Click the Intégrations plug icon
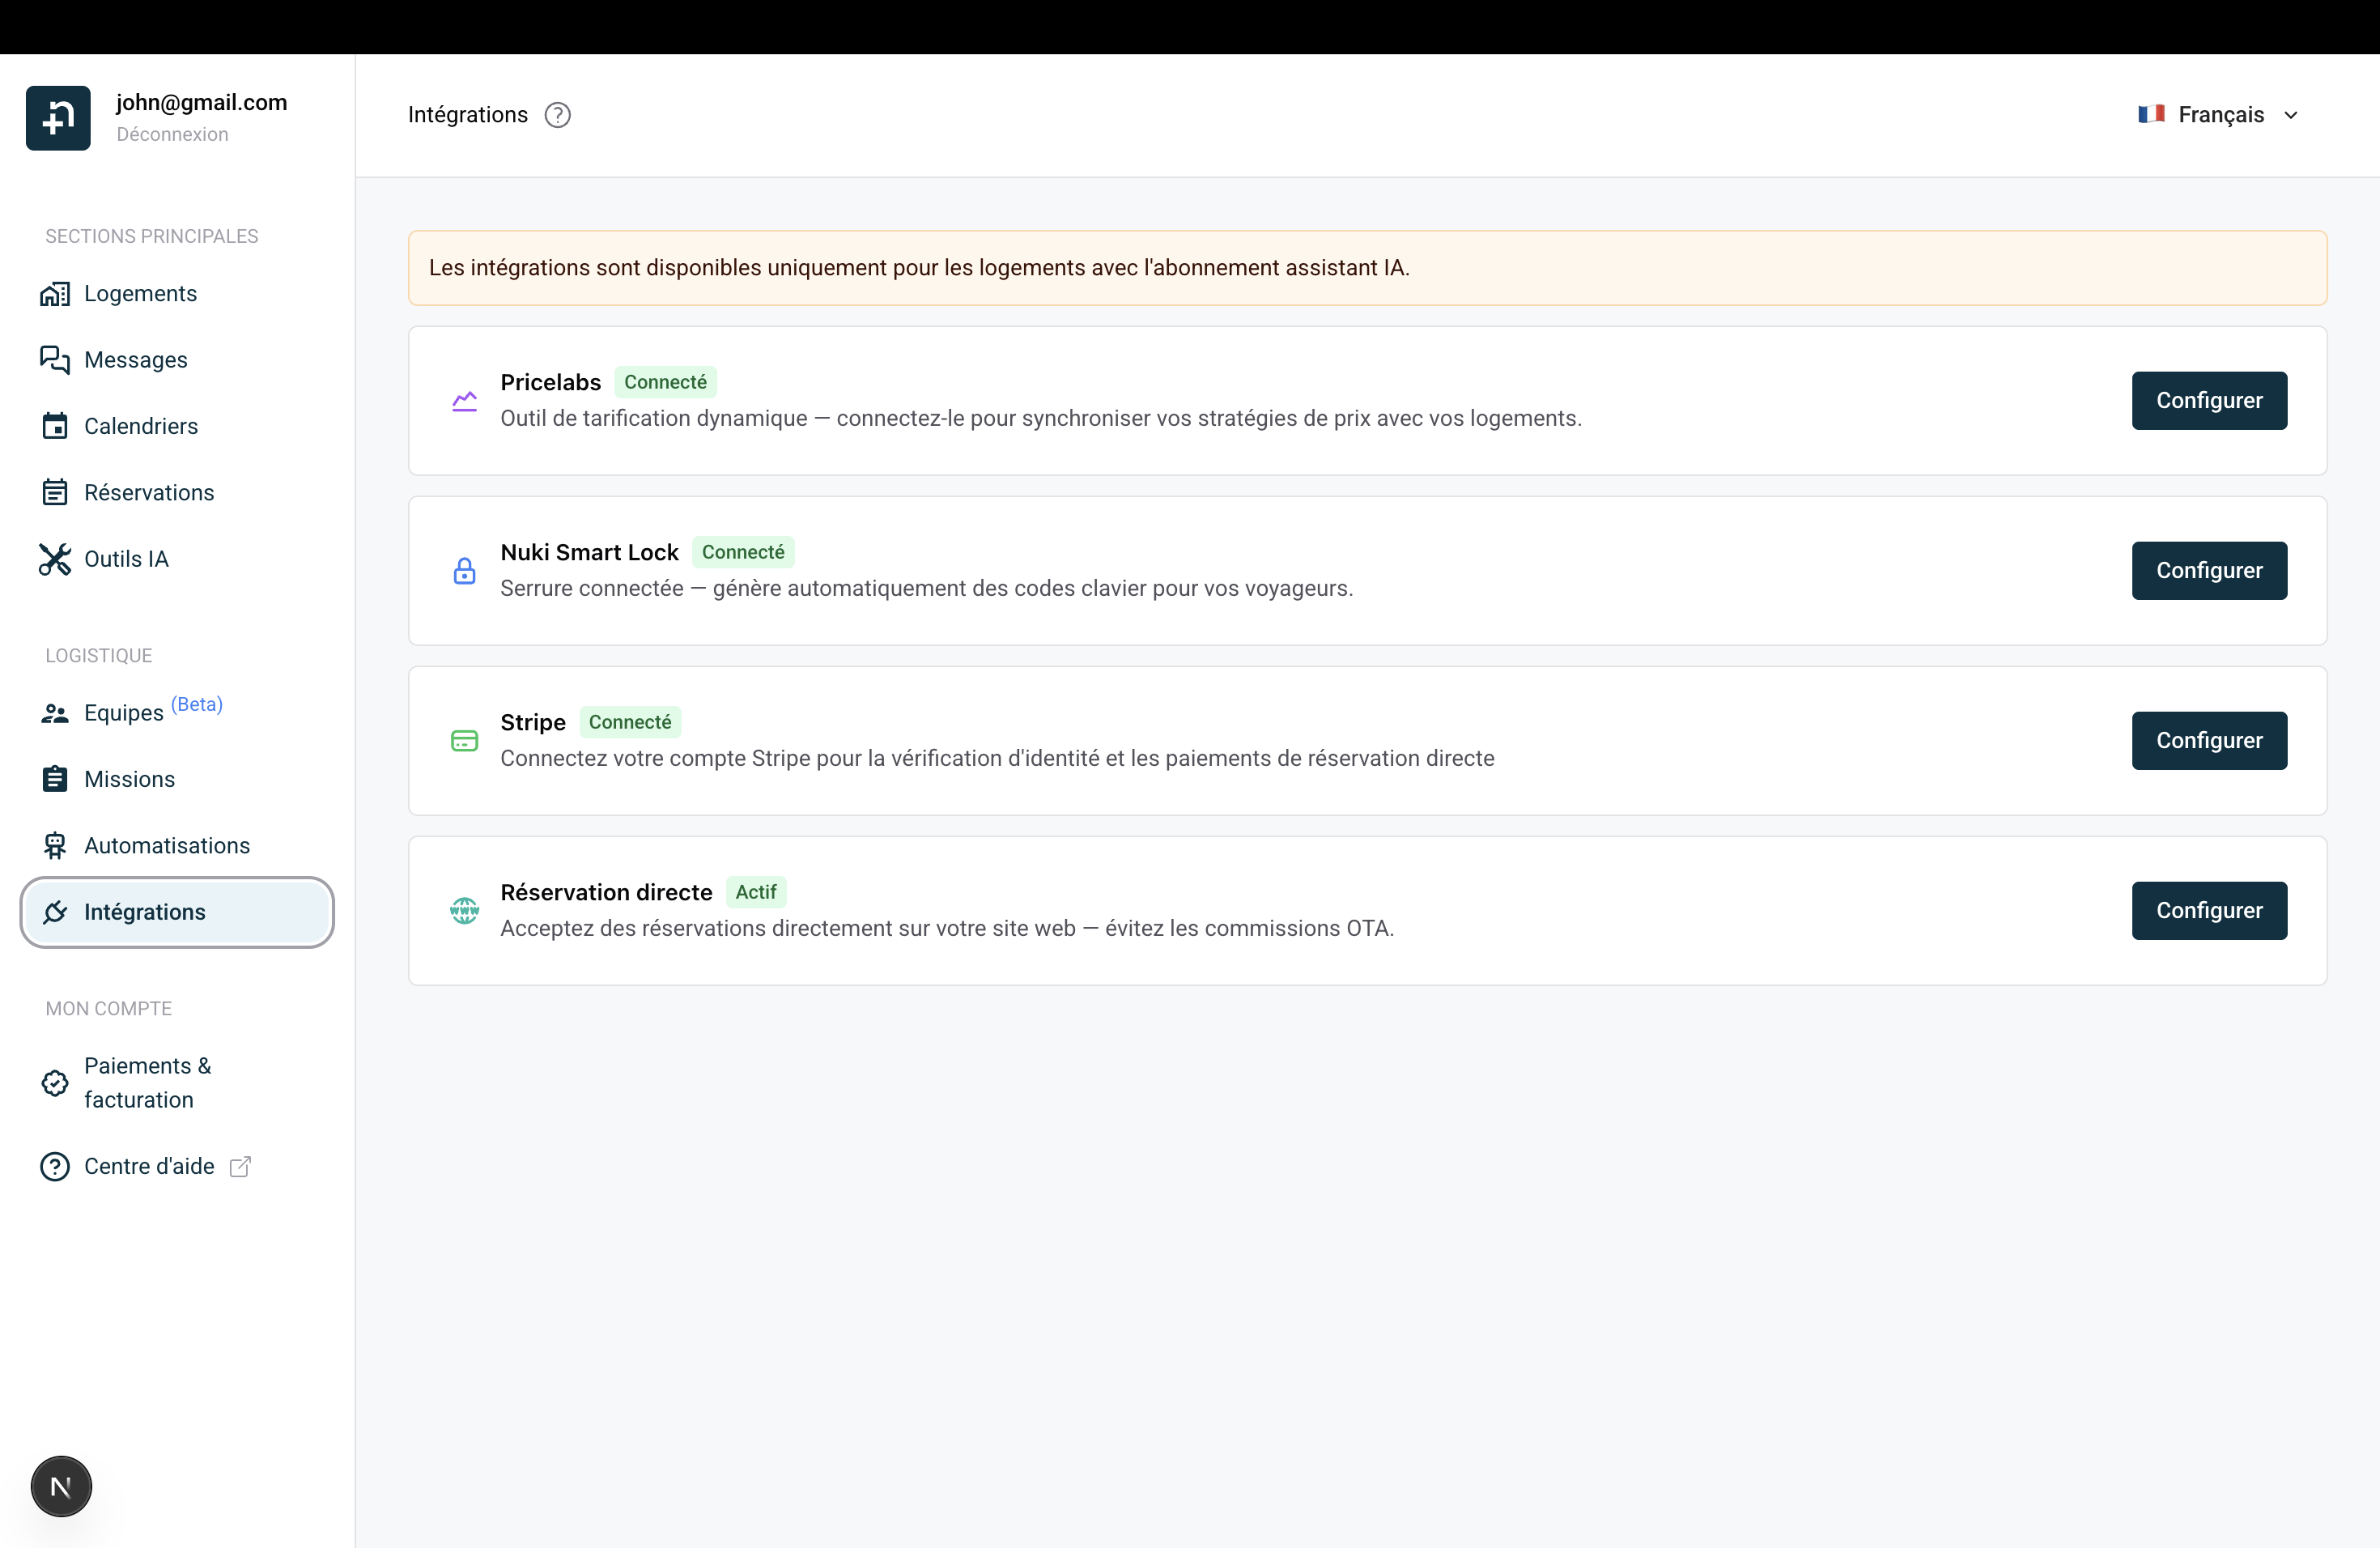 pyautogui.click(x=55, y=912)
